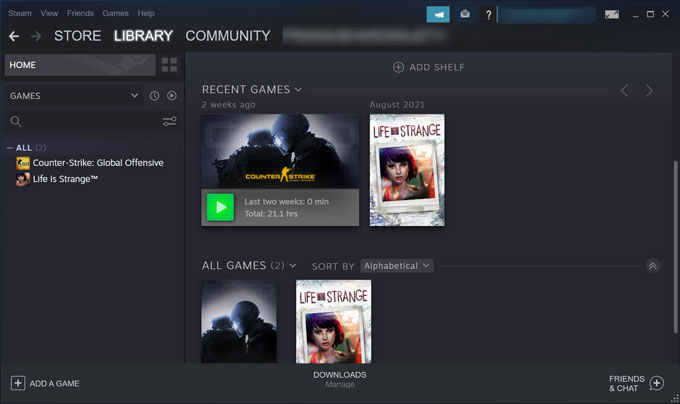Switch to the COMMUNITY tab
The height and width of the screenshot is (404, 680).
228,36
